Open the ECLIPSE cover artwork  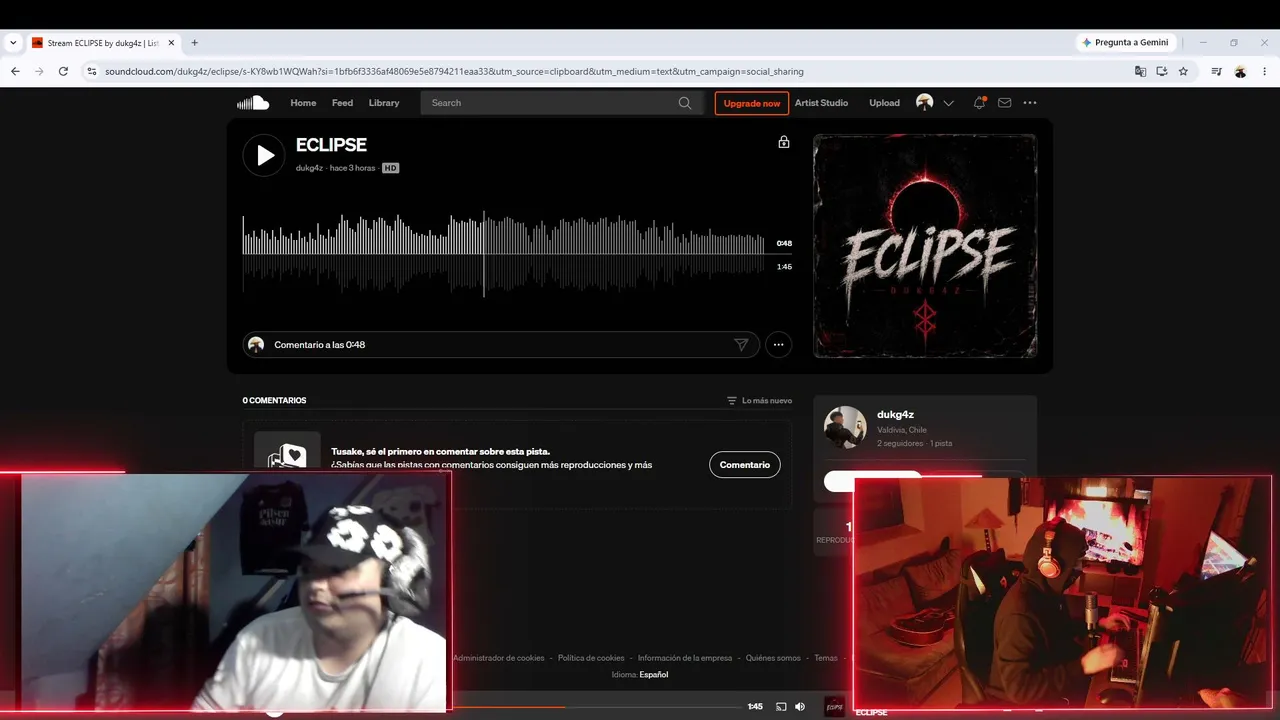click(925, 246)
